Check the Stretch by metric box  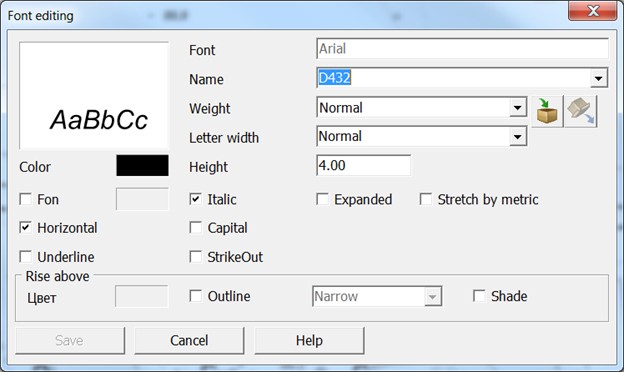point(426,199)
